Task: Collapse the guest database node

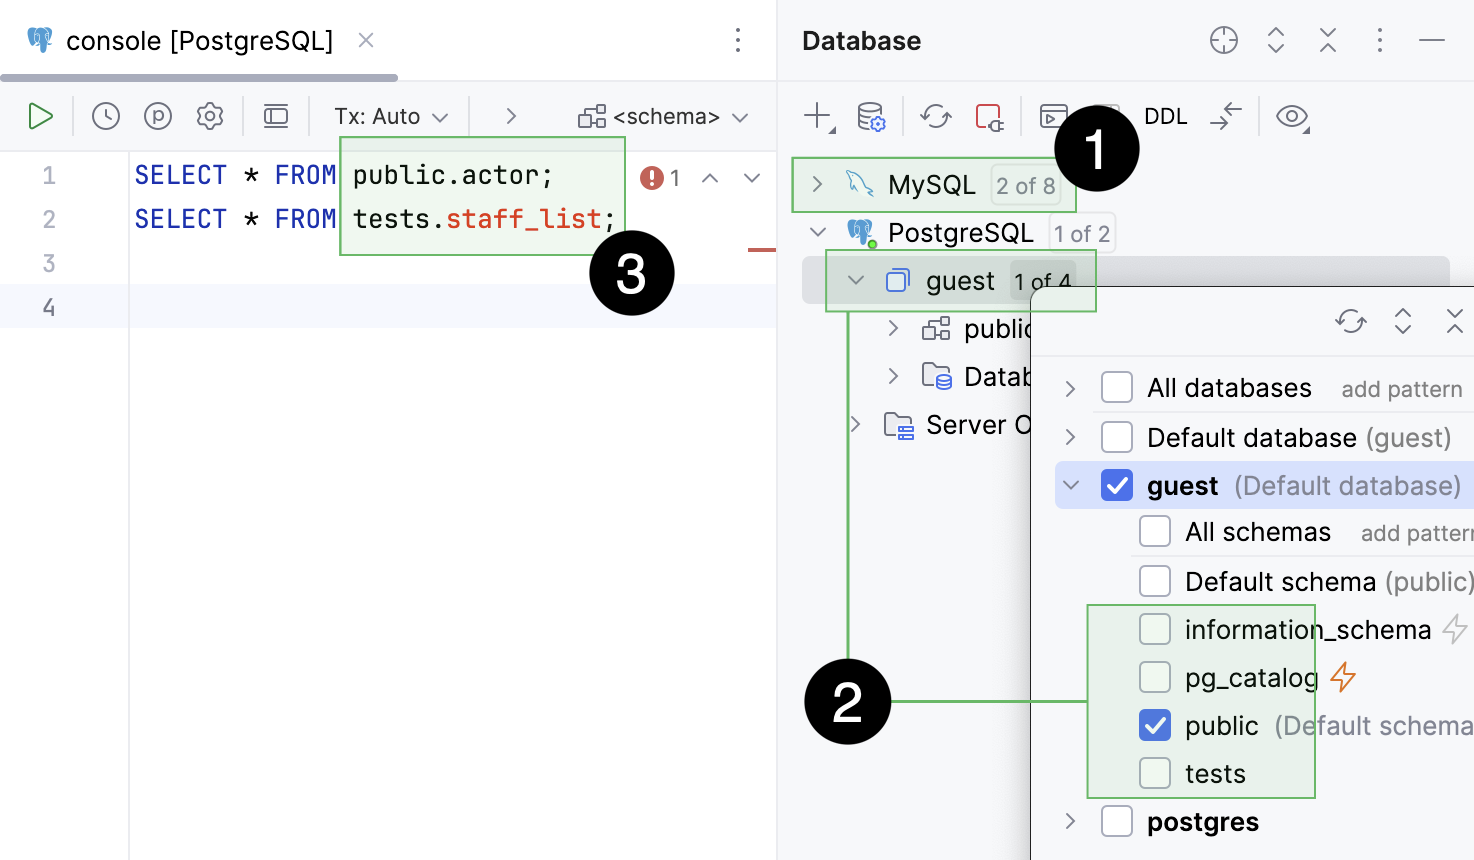Action: tap(855, 280)
